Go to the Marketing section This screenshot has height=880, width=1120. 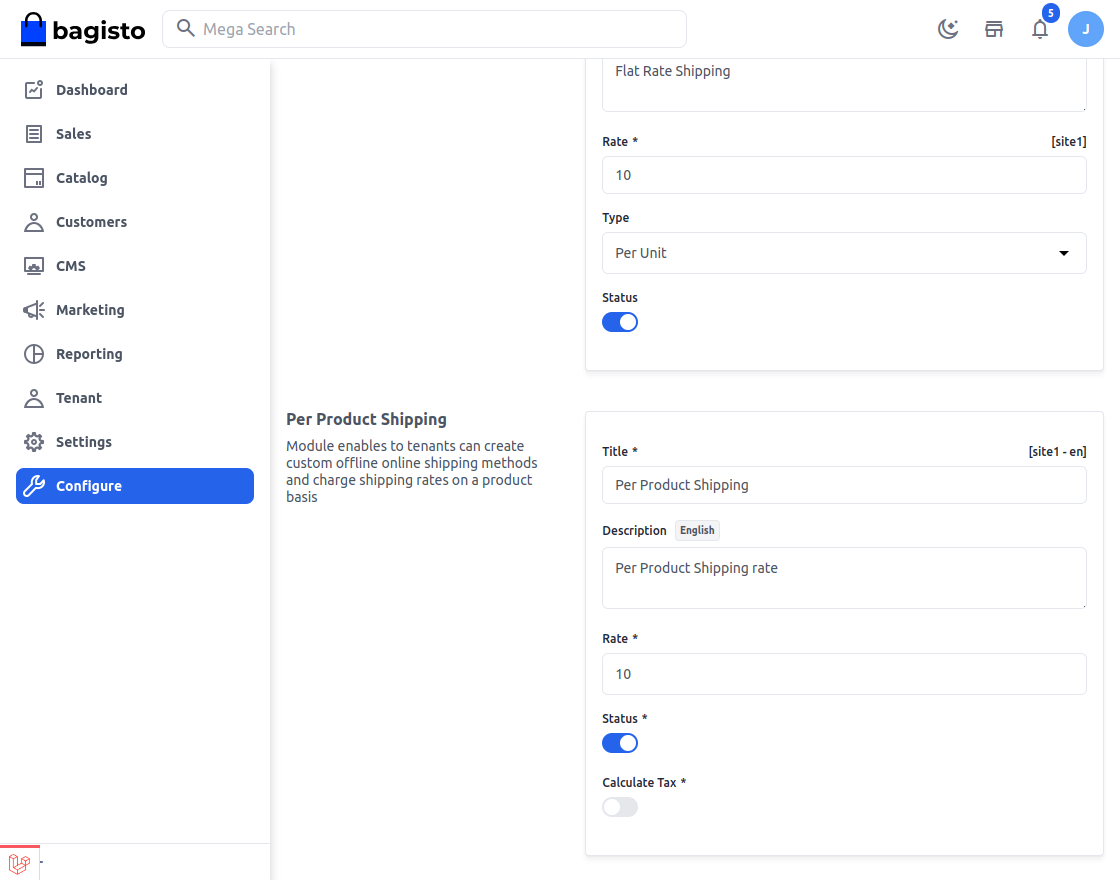click(90, 310)
